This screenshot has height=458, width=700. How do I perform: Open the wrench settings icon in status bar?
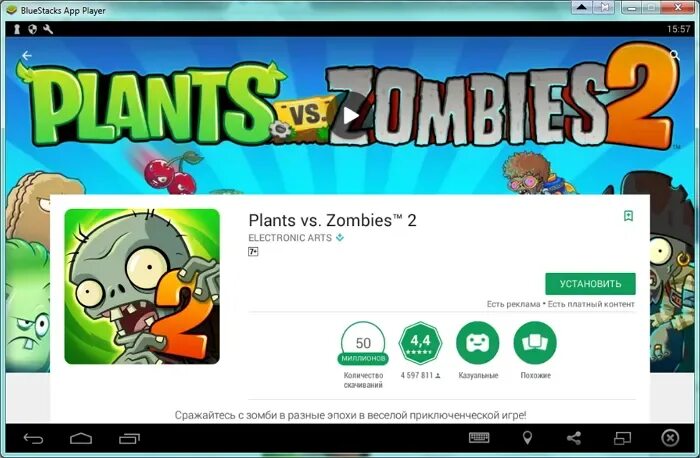48,29
